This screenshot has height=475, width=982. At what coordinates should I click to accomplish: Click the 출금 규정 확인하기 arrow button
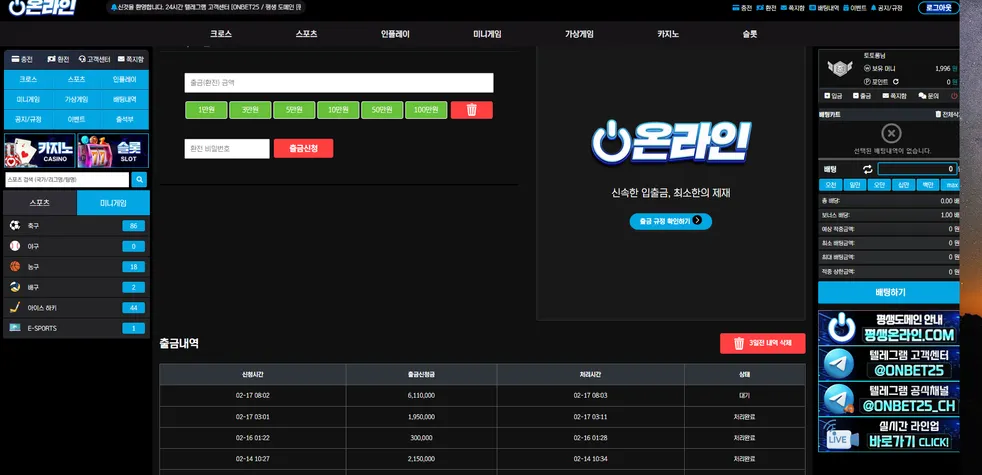[671, 221]
